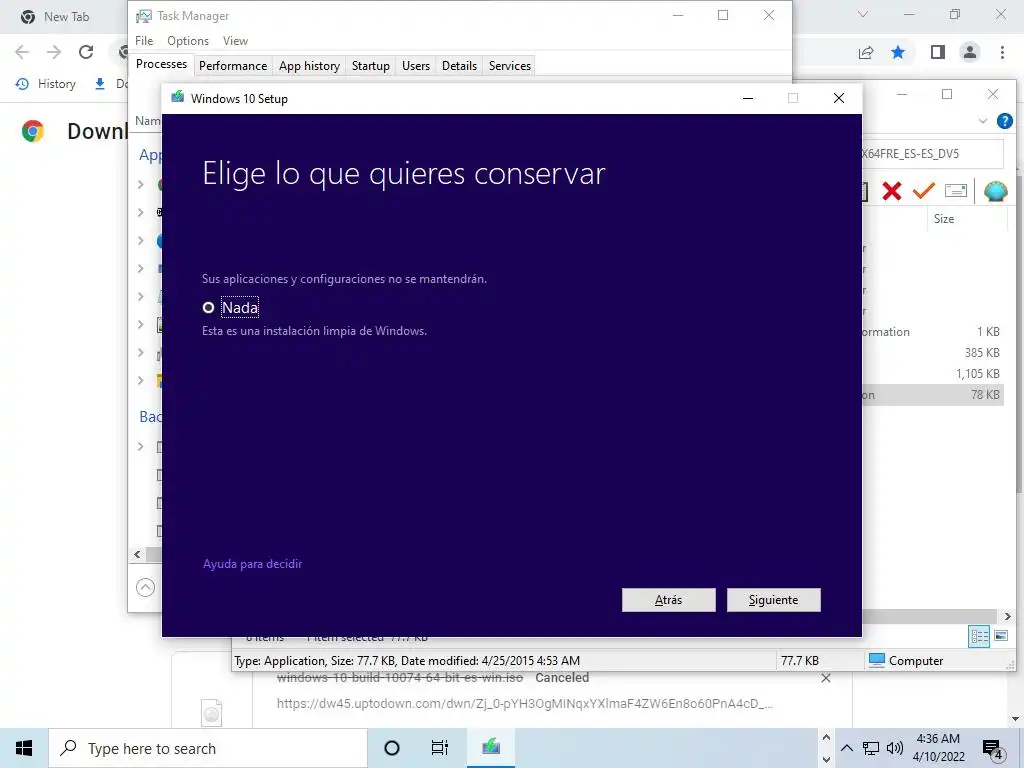Switch to the Services tab
1024x768 pixels.
tap(509, 65)
